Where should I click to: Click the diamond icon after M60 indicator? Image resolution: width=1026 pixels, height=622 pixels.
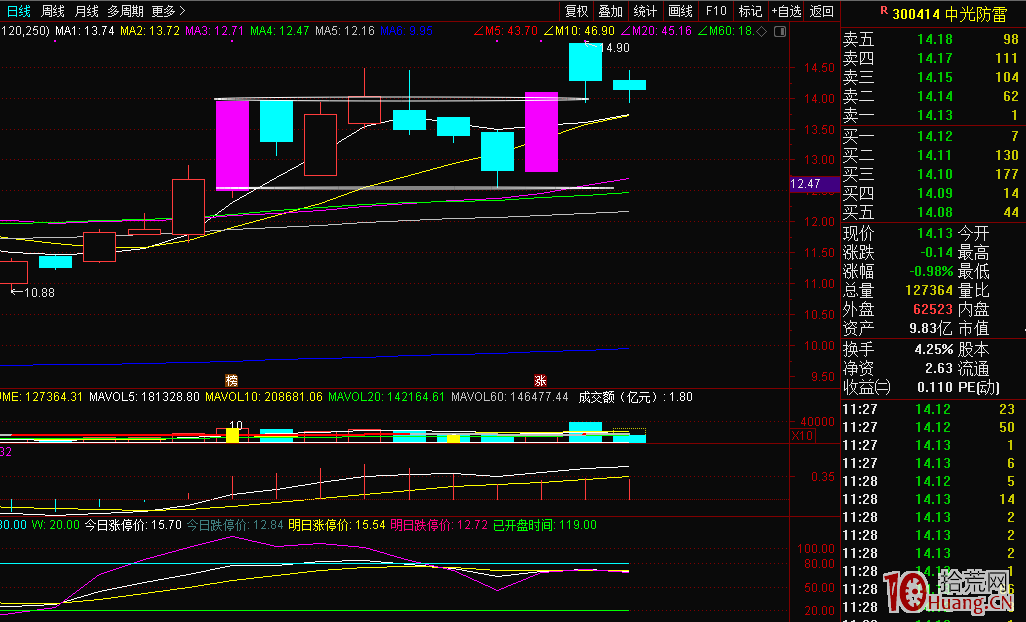point(762,31)
